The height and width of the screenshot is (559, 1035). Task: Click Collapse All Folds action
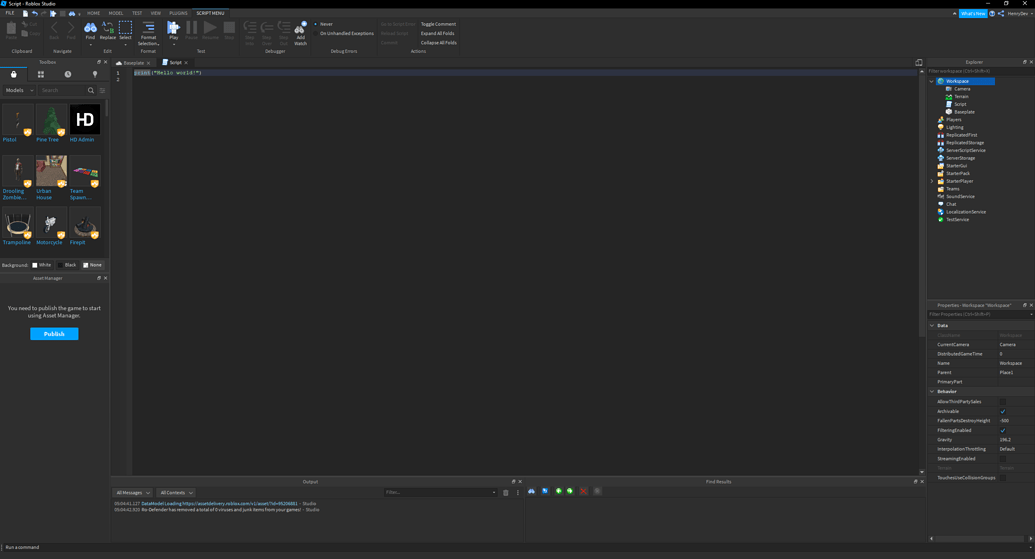pyautogui.click(x=438, y=42)
